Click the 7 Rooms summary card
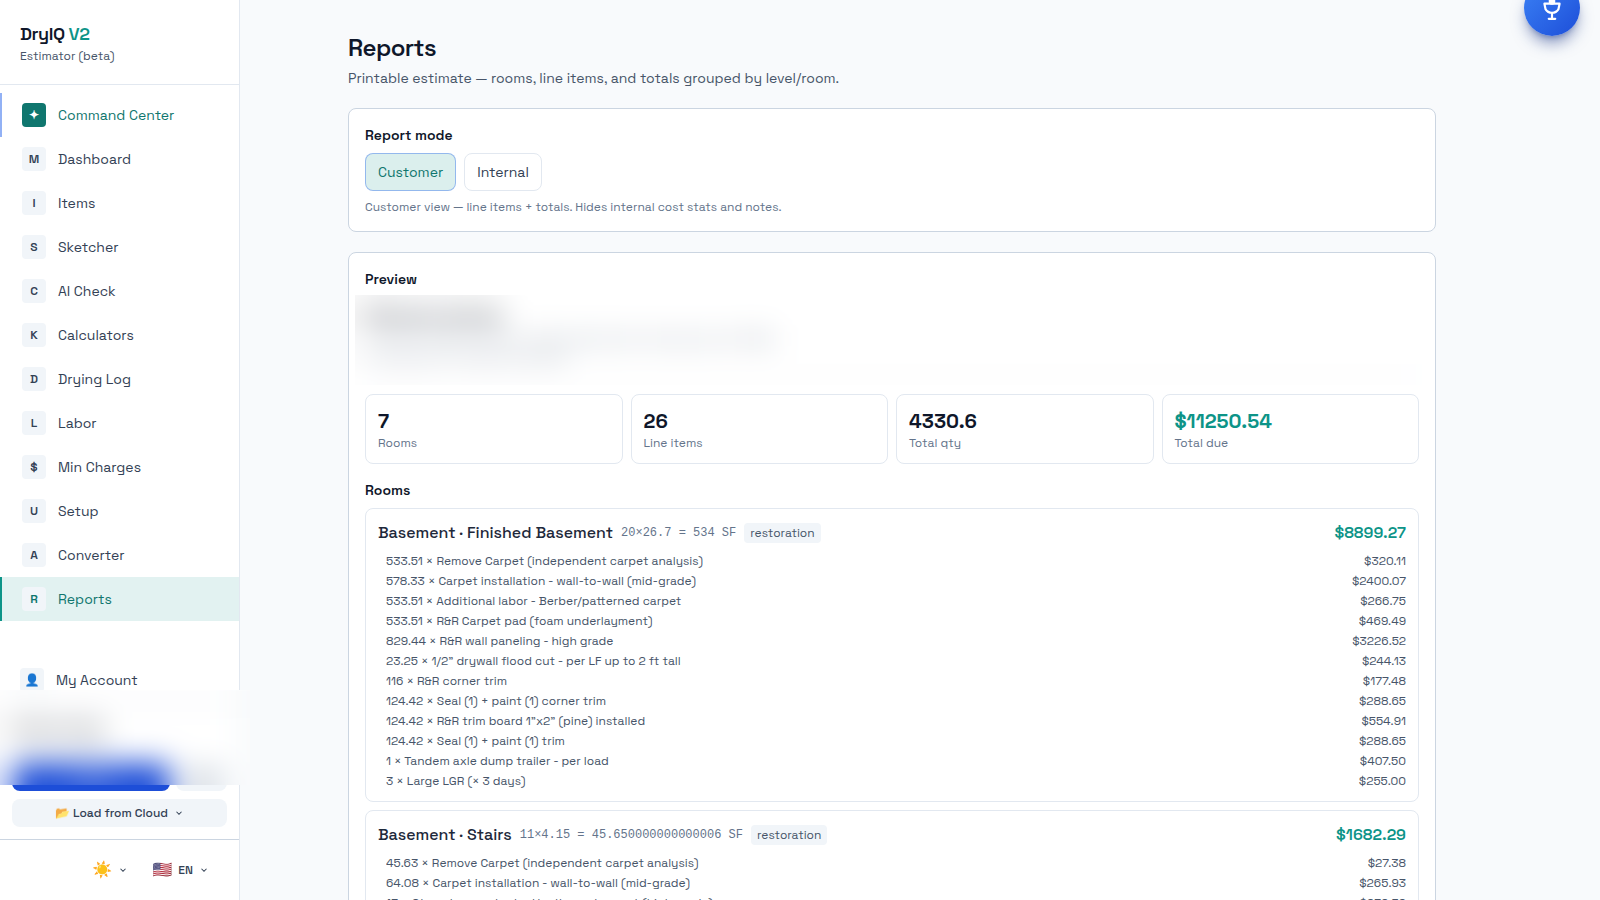This screenshot has height=900, width=1600. pyautogui.click(x=493, y=429)
